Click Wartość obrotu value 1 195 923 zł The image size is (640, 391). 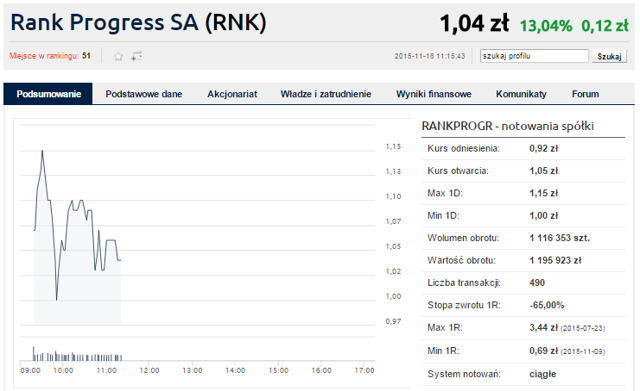[x=555, y=260]
